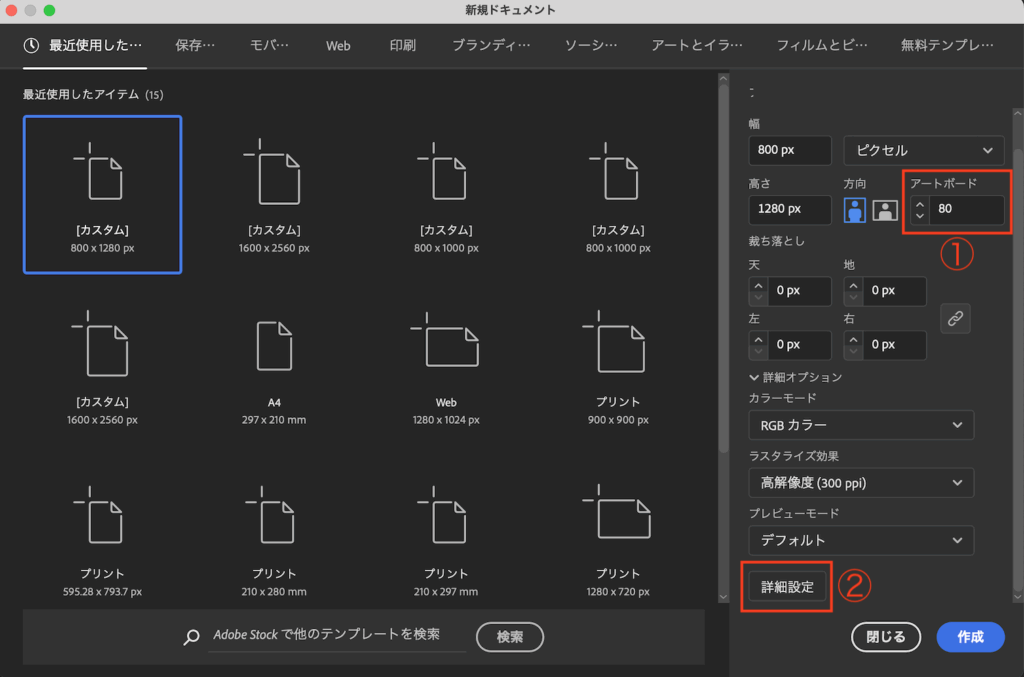Screen dimensions: 1024x677
Task: Set orientation to portrait
Action: tap(856, 210)
